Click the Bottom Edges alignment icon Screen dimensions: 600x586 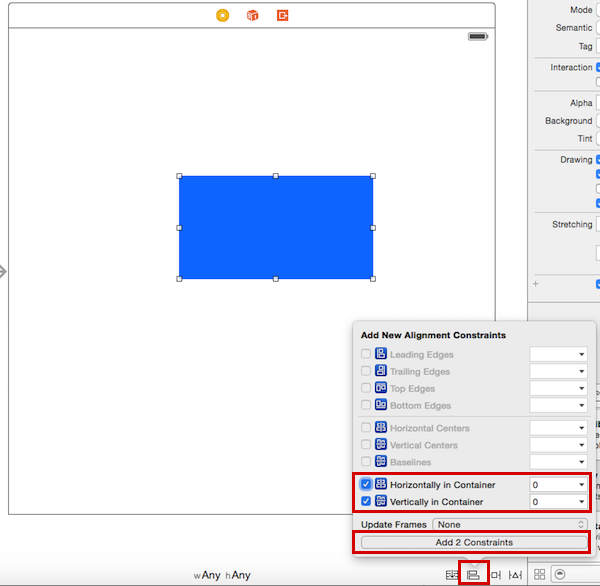click(381, 404)
